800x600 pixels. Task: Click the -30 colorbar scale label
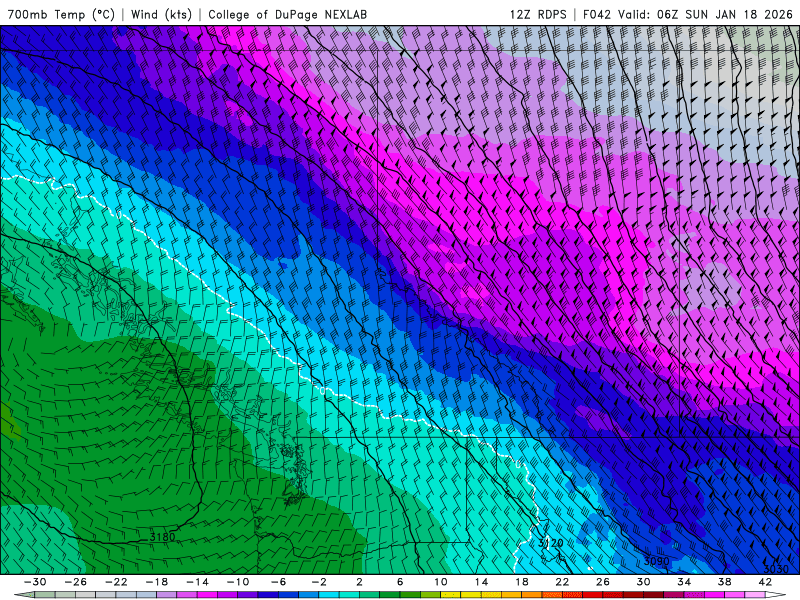[35, 582]
